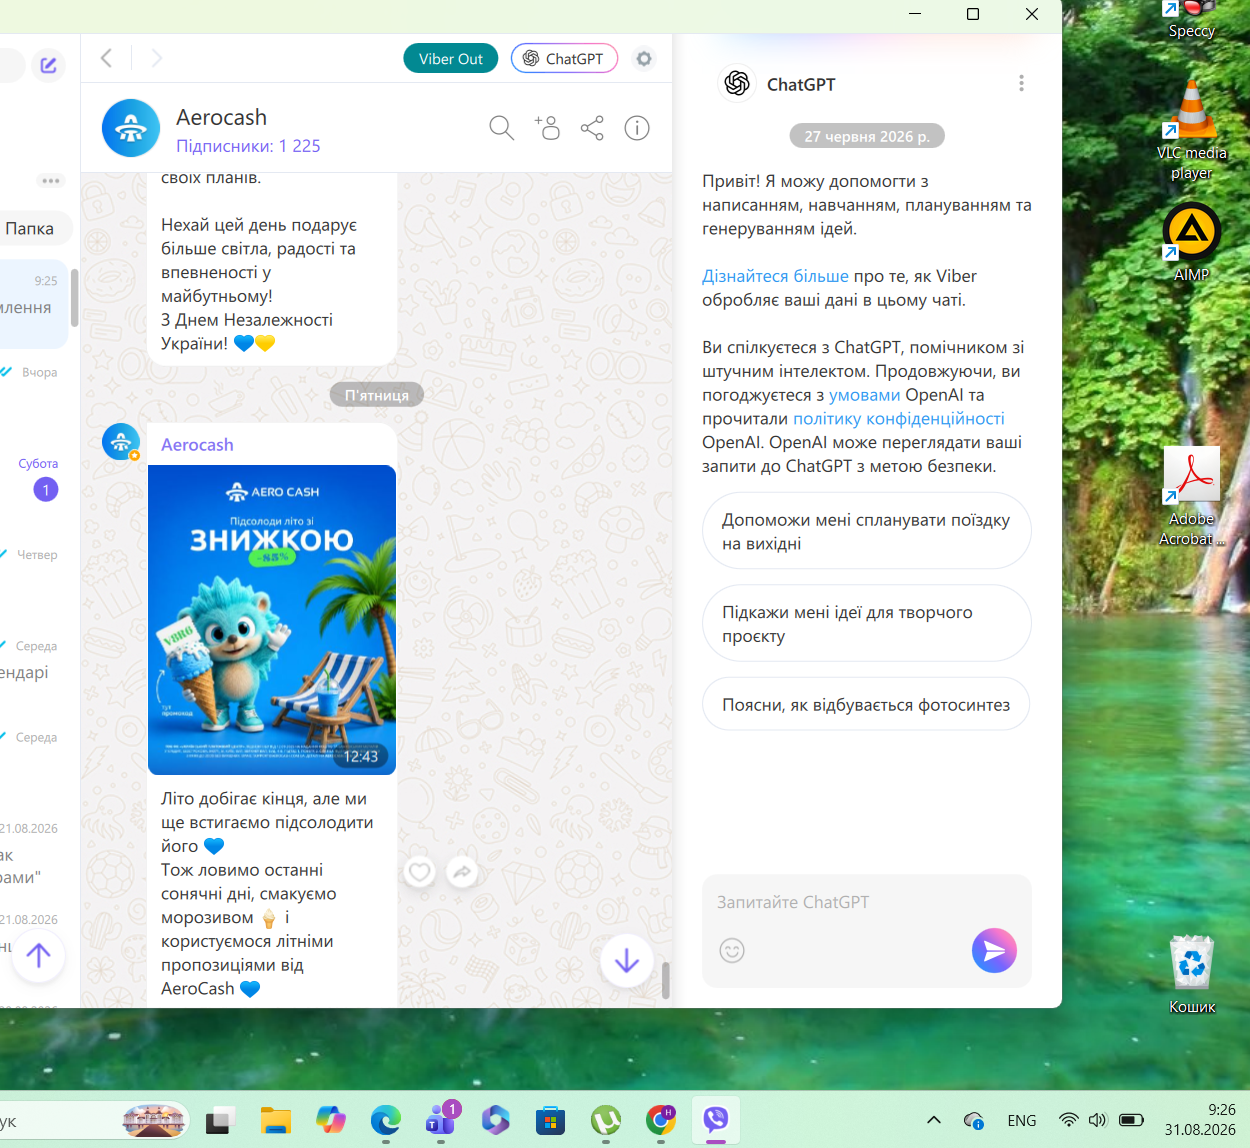Open the chat with time 9:25

point(34,305)
